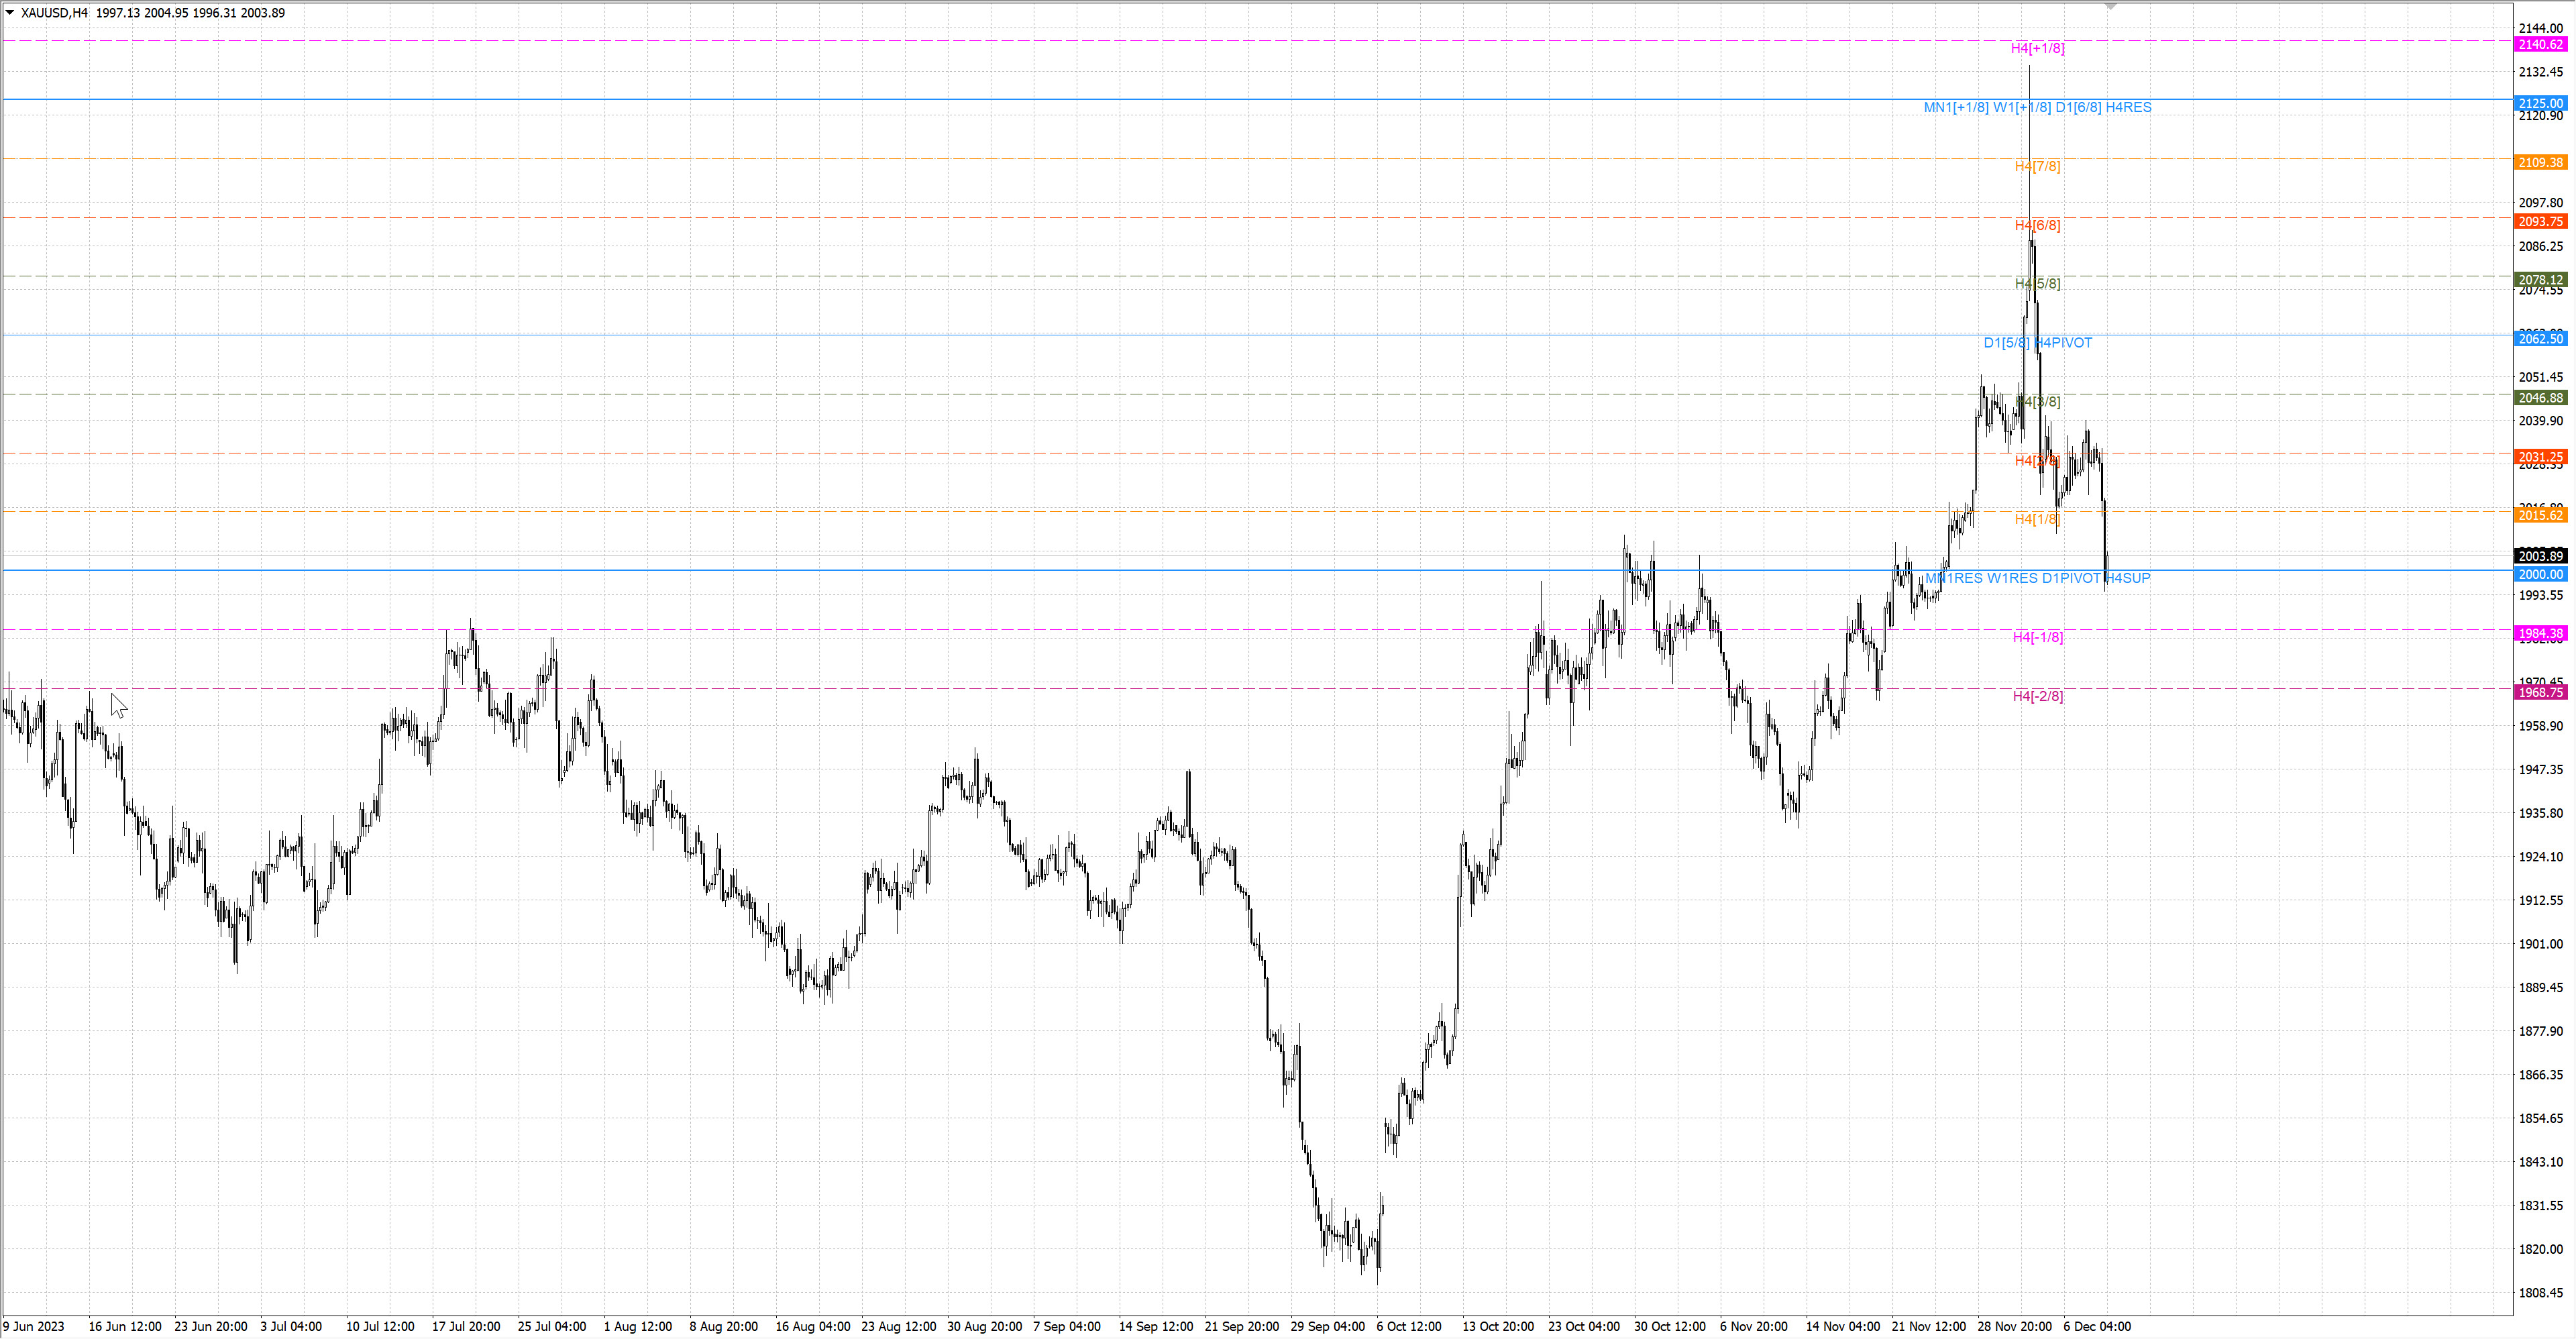The width and height of the screenshot is (2576, 1339).
Task: Click the 28 Nov 20:00 time label
Action: [x=2014, y=1327]
